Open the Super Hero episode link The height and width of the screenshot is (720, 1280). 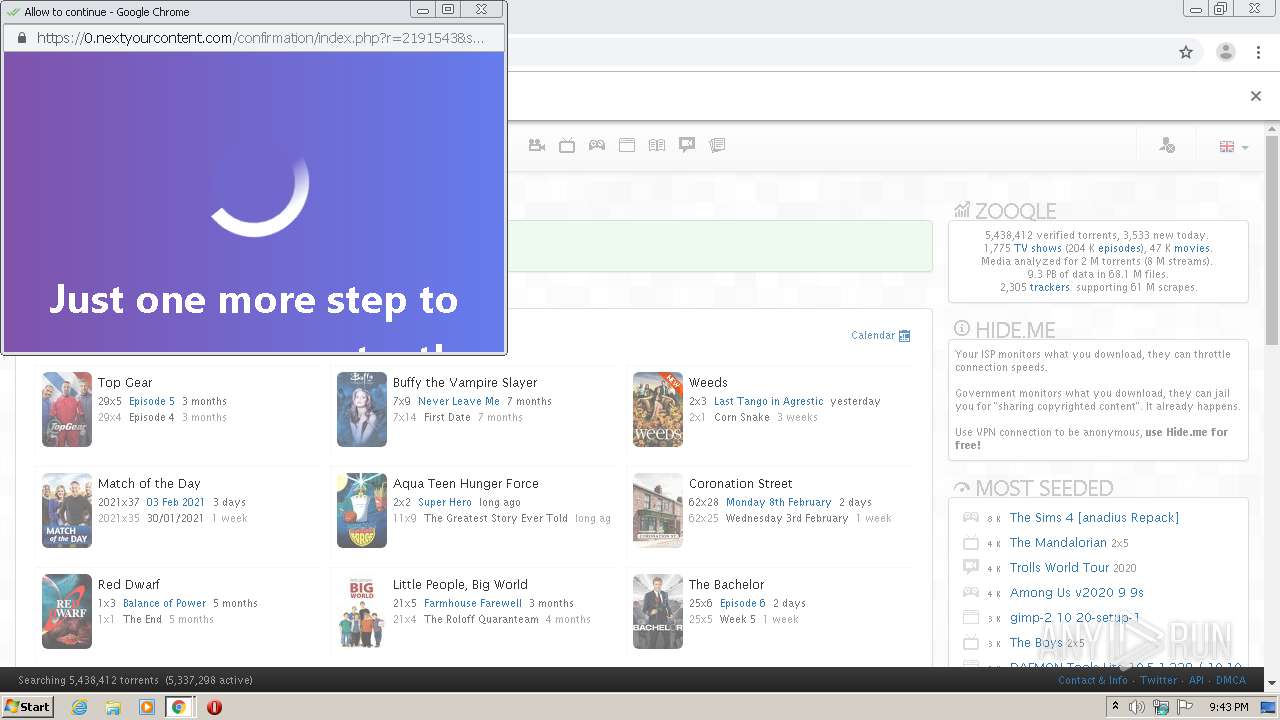(445, 502)
